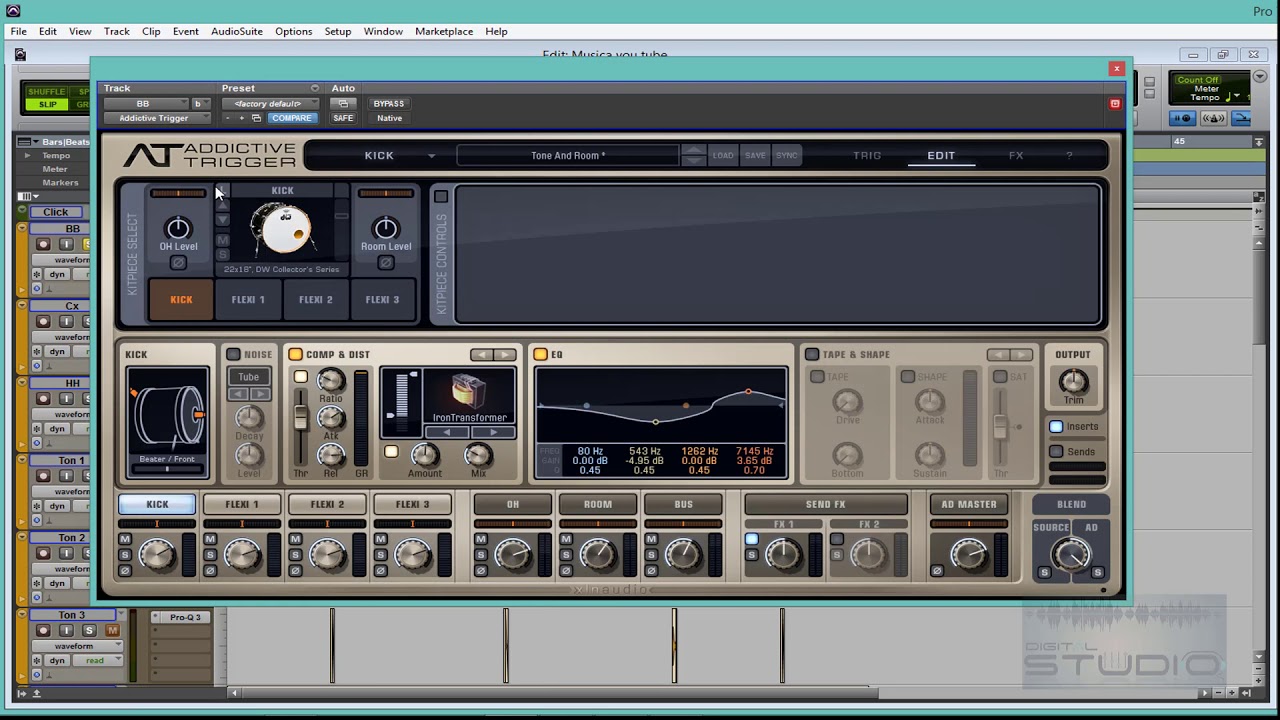1280x720 pixels.
Task: Click the Auto enable automation icon
Action: tap(343, 103)
